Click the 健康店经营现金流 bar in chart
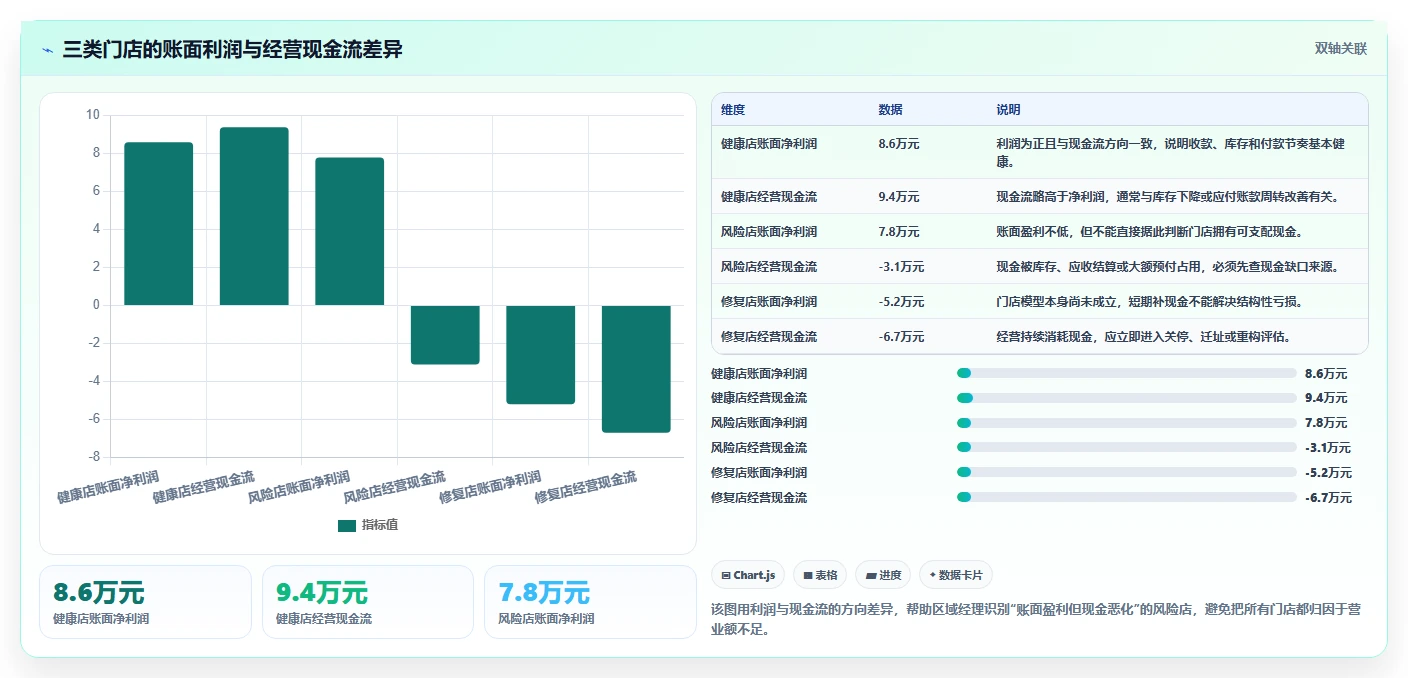Viewport: 1408px width, 678px height. [x=254, y=216]
